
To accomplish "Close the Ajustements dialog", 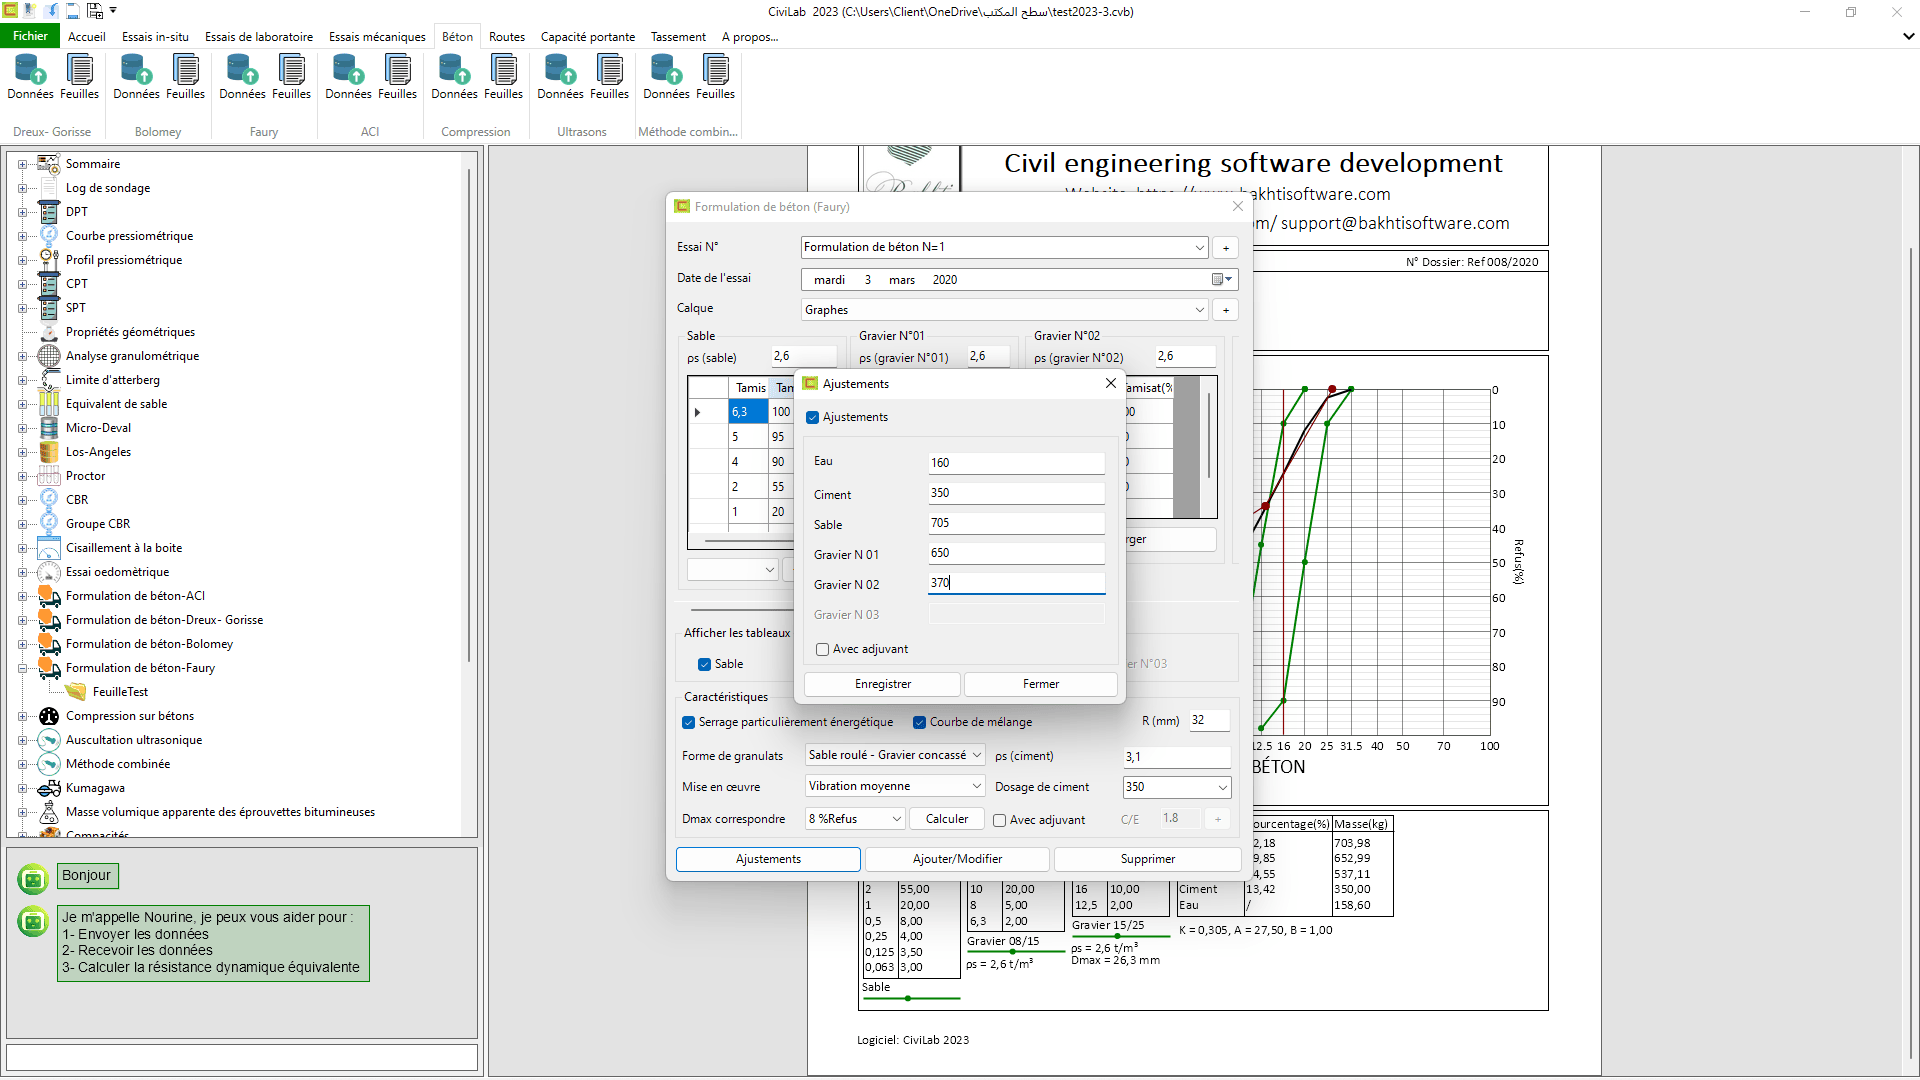I will [1110, 384].
